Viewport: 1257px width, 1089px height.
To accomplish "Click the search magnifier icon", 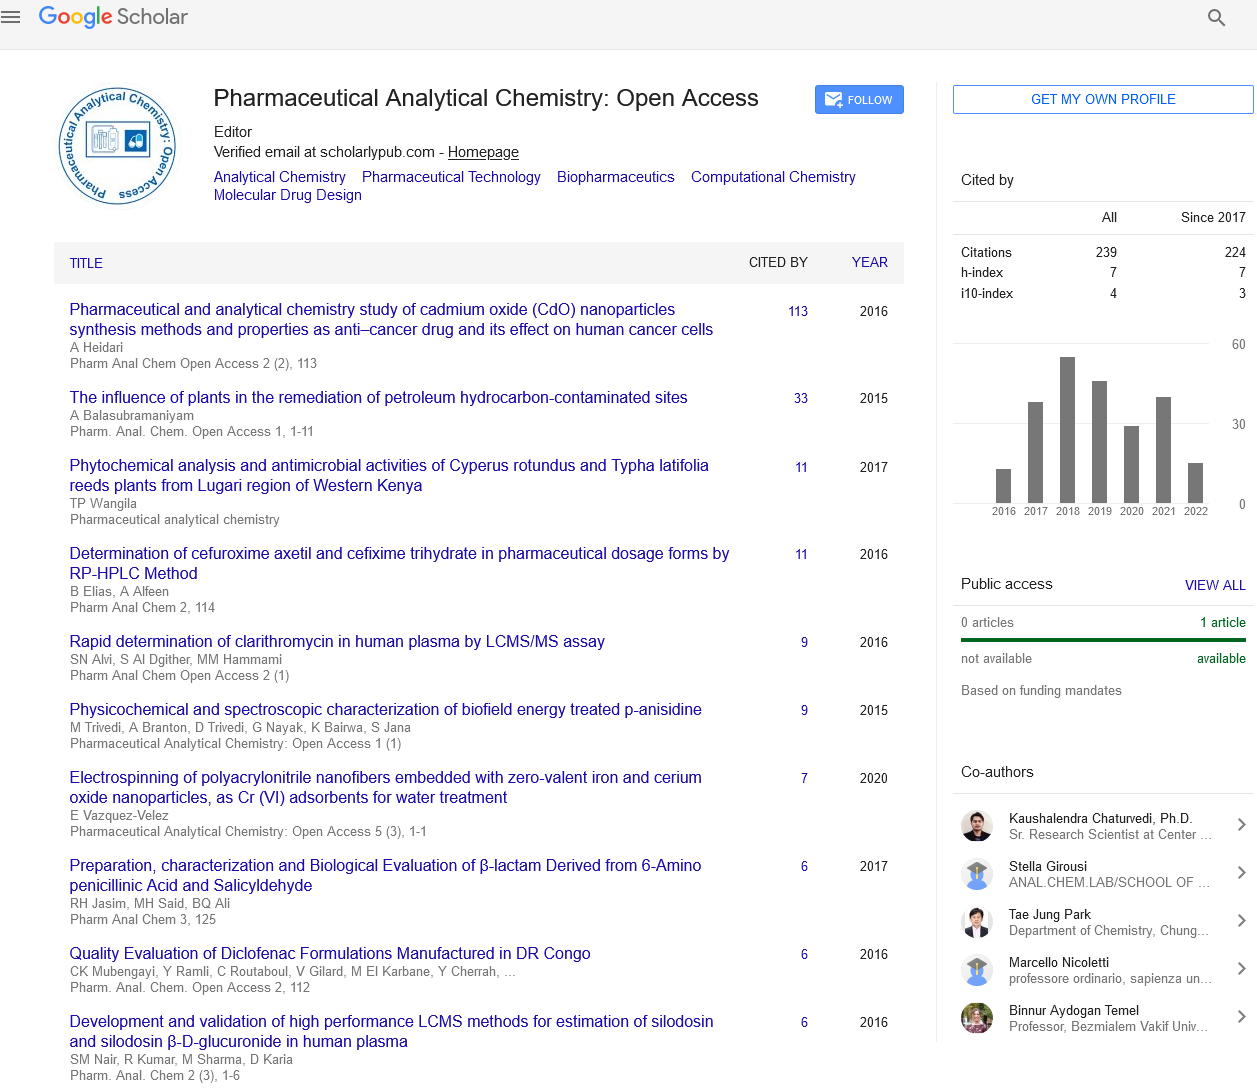I will click(1216, 17).
